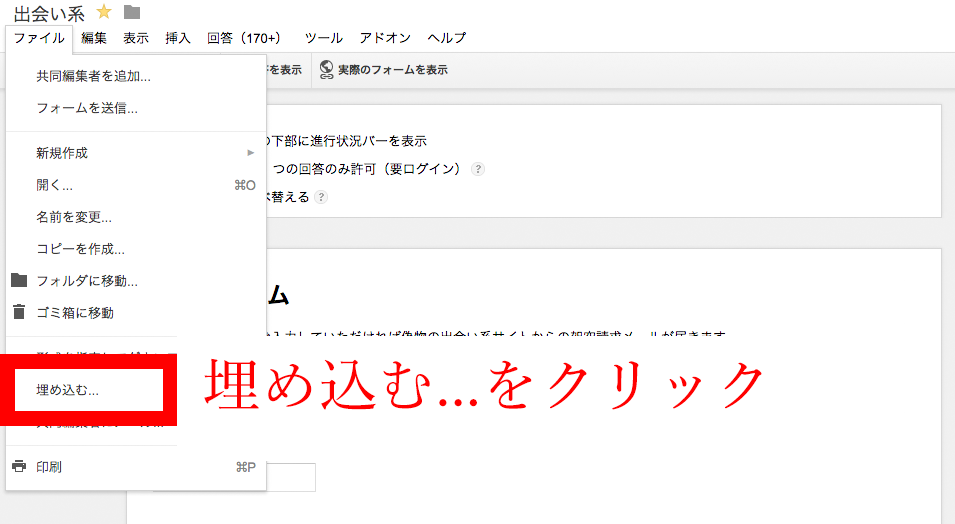Open the 表示 menu
Image resolution: width=955 pixels, height=524 pixels.
(136, 38)
